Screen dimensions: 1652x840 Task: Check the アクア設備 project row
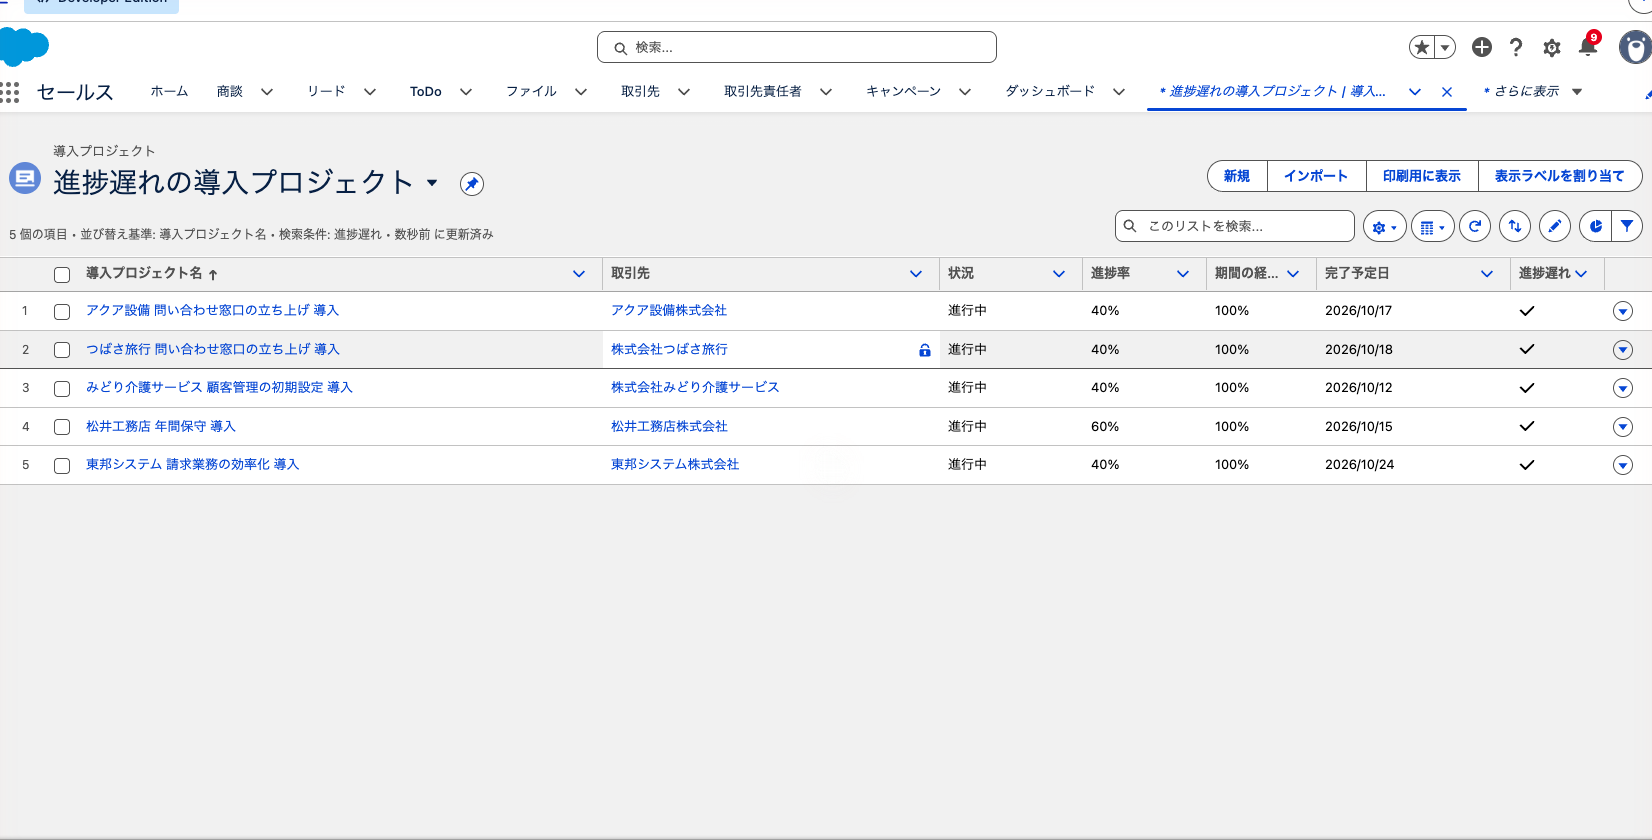point(62,312)
